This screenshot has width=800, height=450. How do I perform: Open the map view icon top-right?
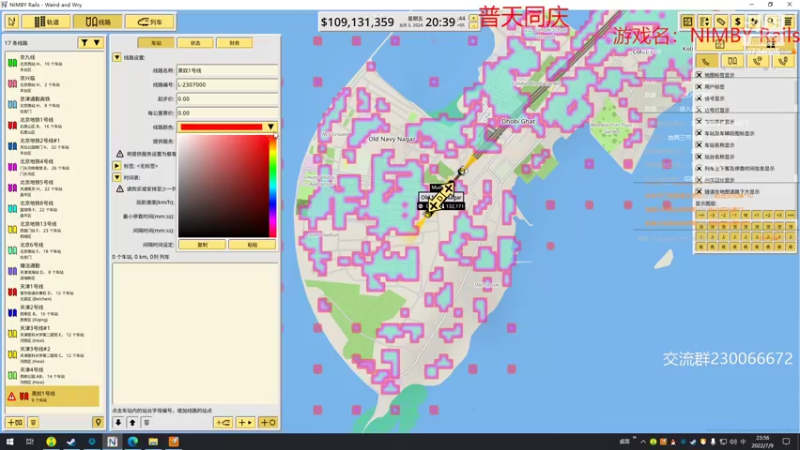[688, 21]
